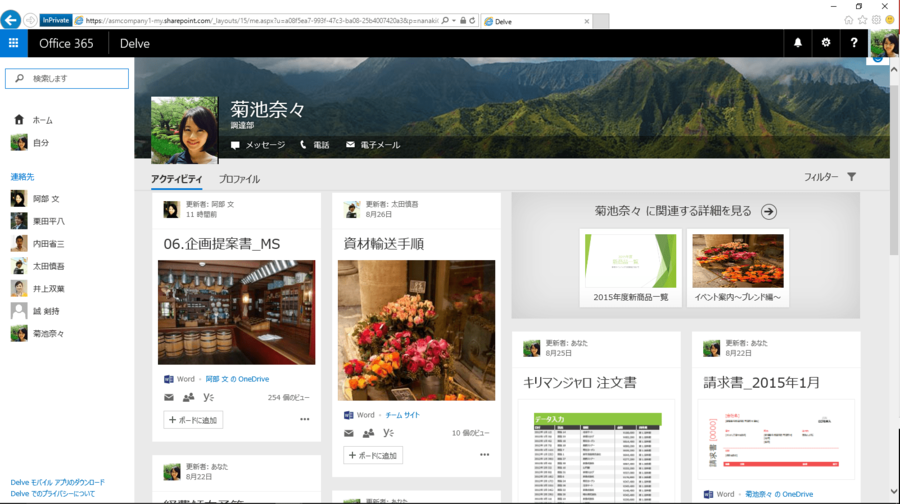900x504 pixels.
Task: Go to ホーム in the sidebar
Action: (x=42, y=120)
